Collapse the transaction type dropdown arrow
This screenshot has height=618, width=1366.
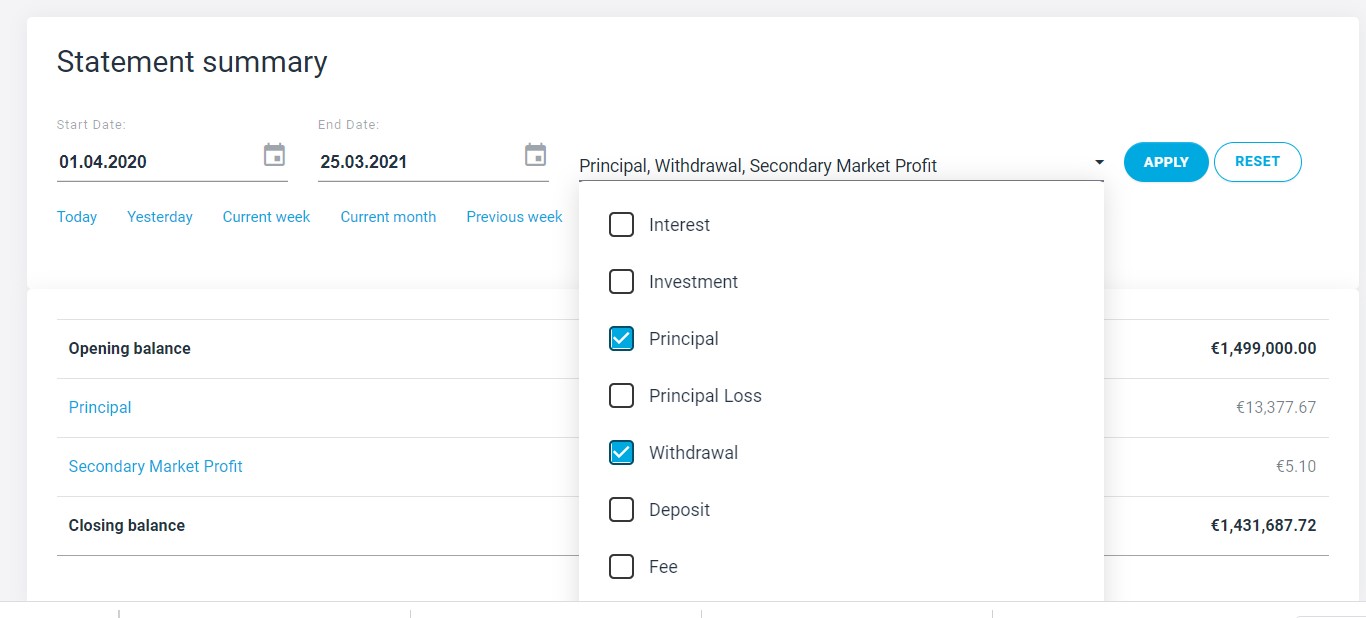1099,163
